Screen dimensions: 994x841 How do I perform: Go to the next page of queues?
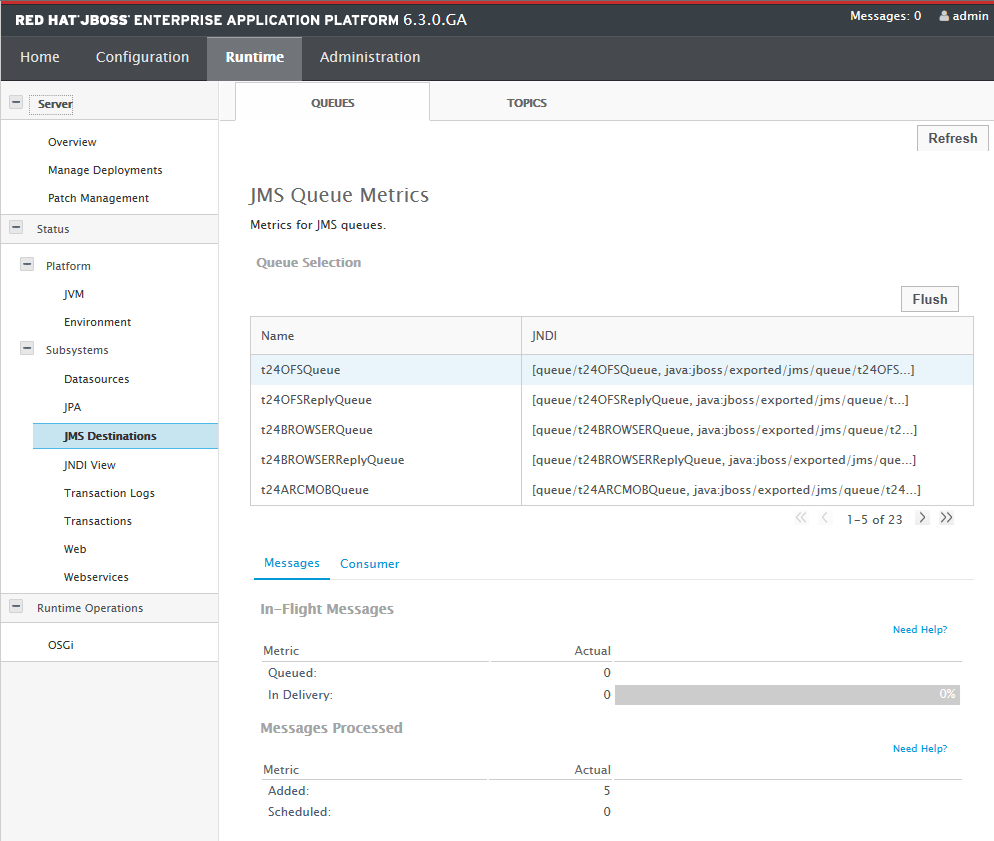[x=922, y=518]
